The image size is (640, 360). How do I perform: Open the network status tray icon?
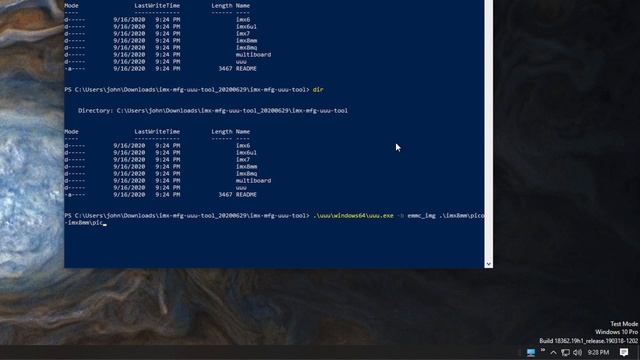pos(565,353)
